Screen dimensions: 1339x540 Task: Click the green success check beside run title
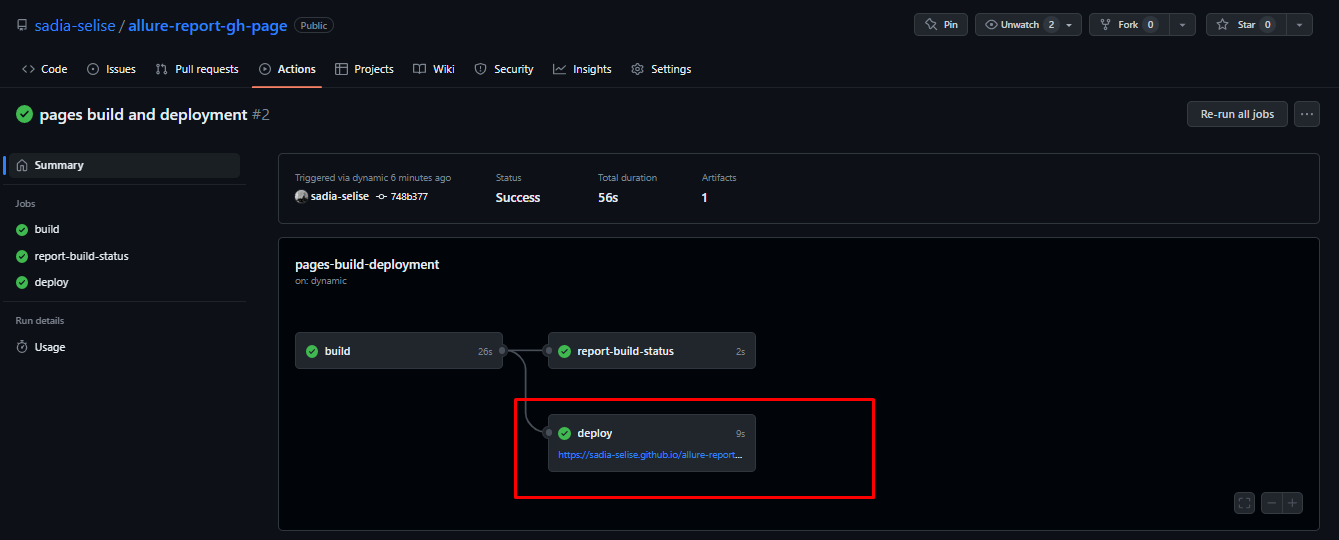(x=24, y=115)
